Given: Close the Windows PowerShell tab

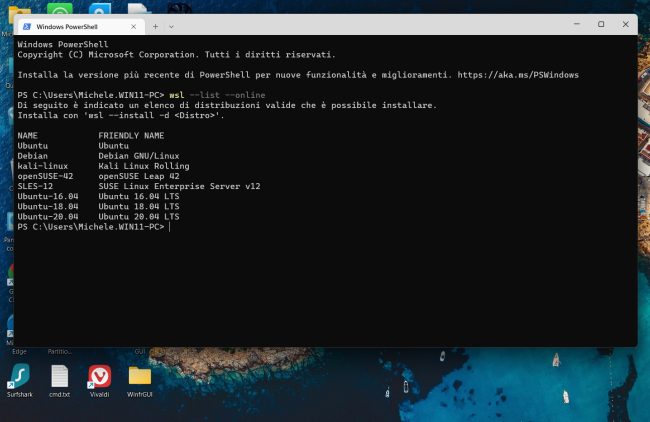Looking at the screenshot, I should 133,27.
